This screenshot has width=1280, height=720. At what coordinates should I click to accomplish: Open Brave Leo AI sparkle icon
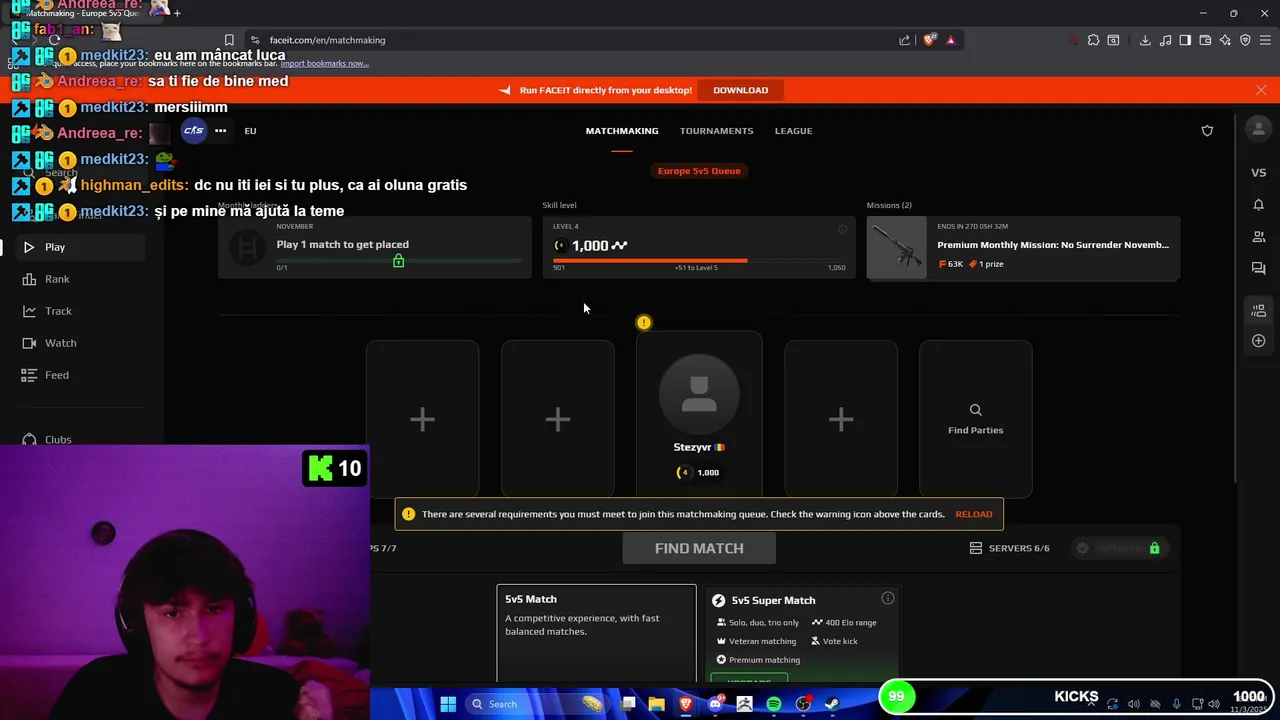click(x=1225, y=40)
